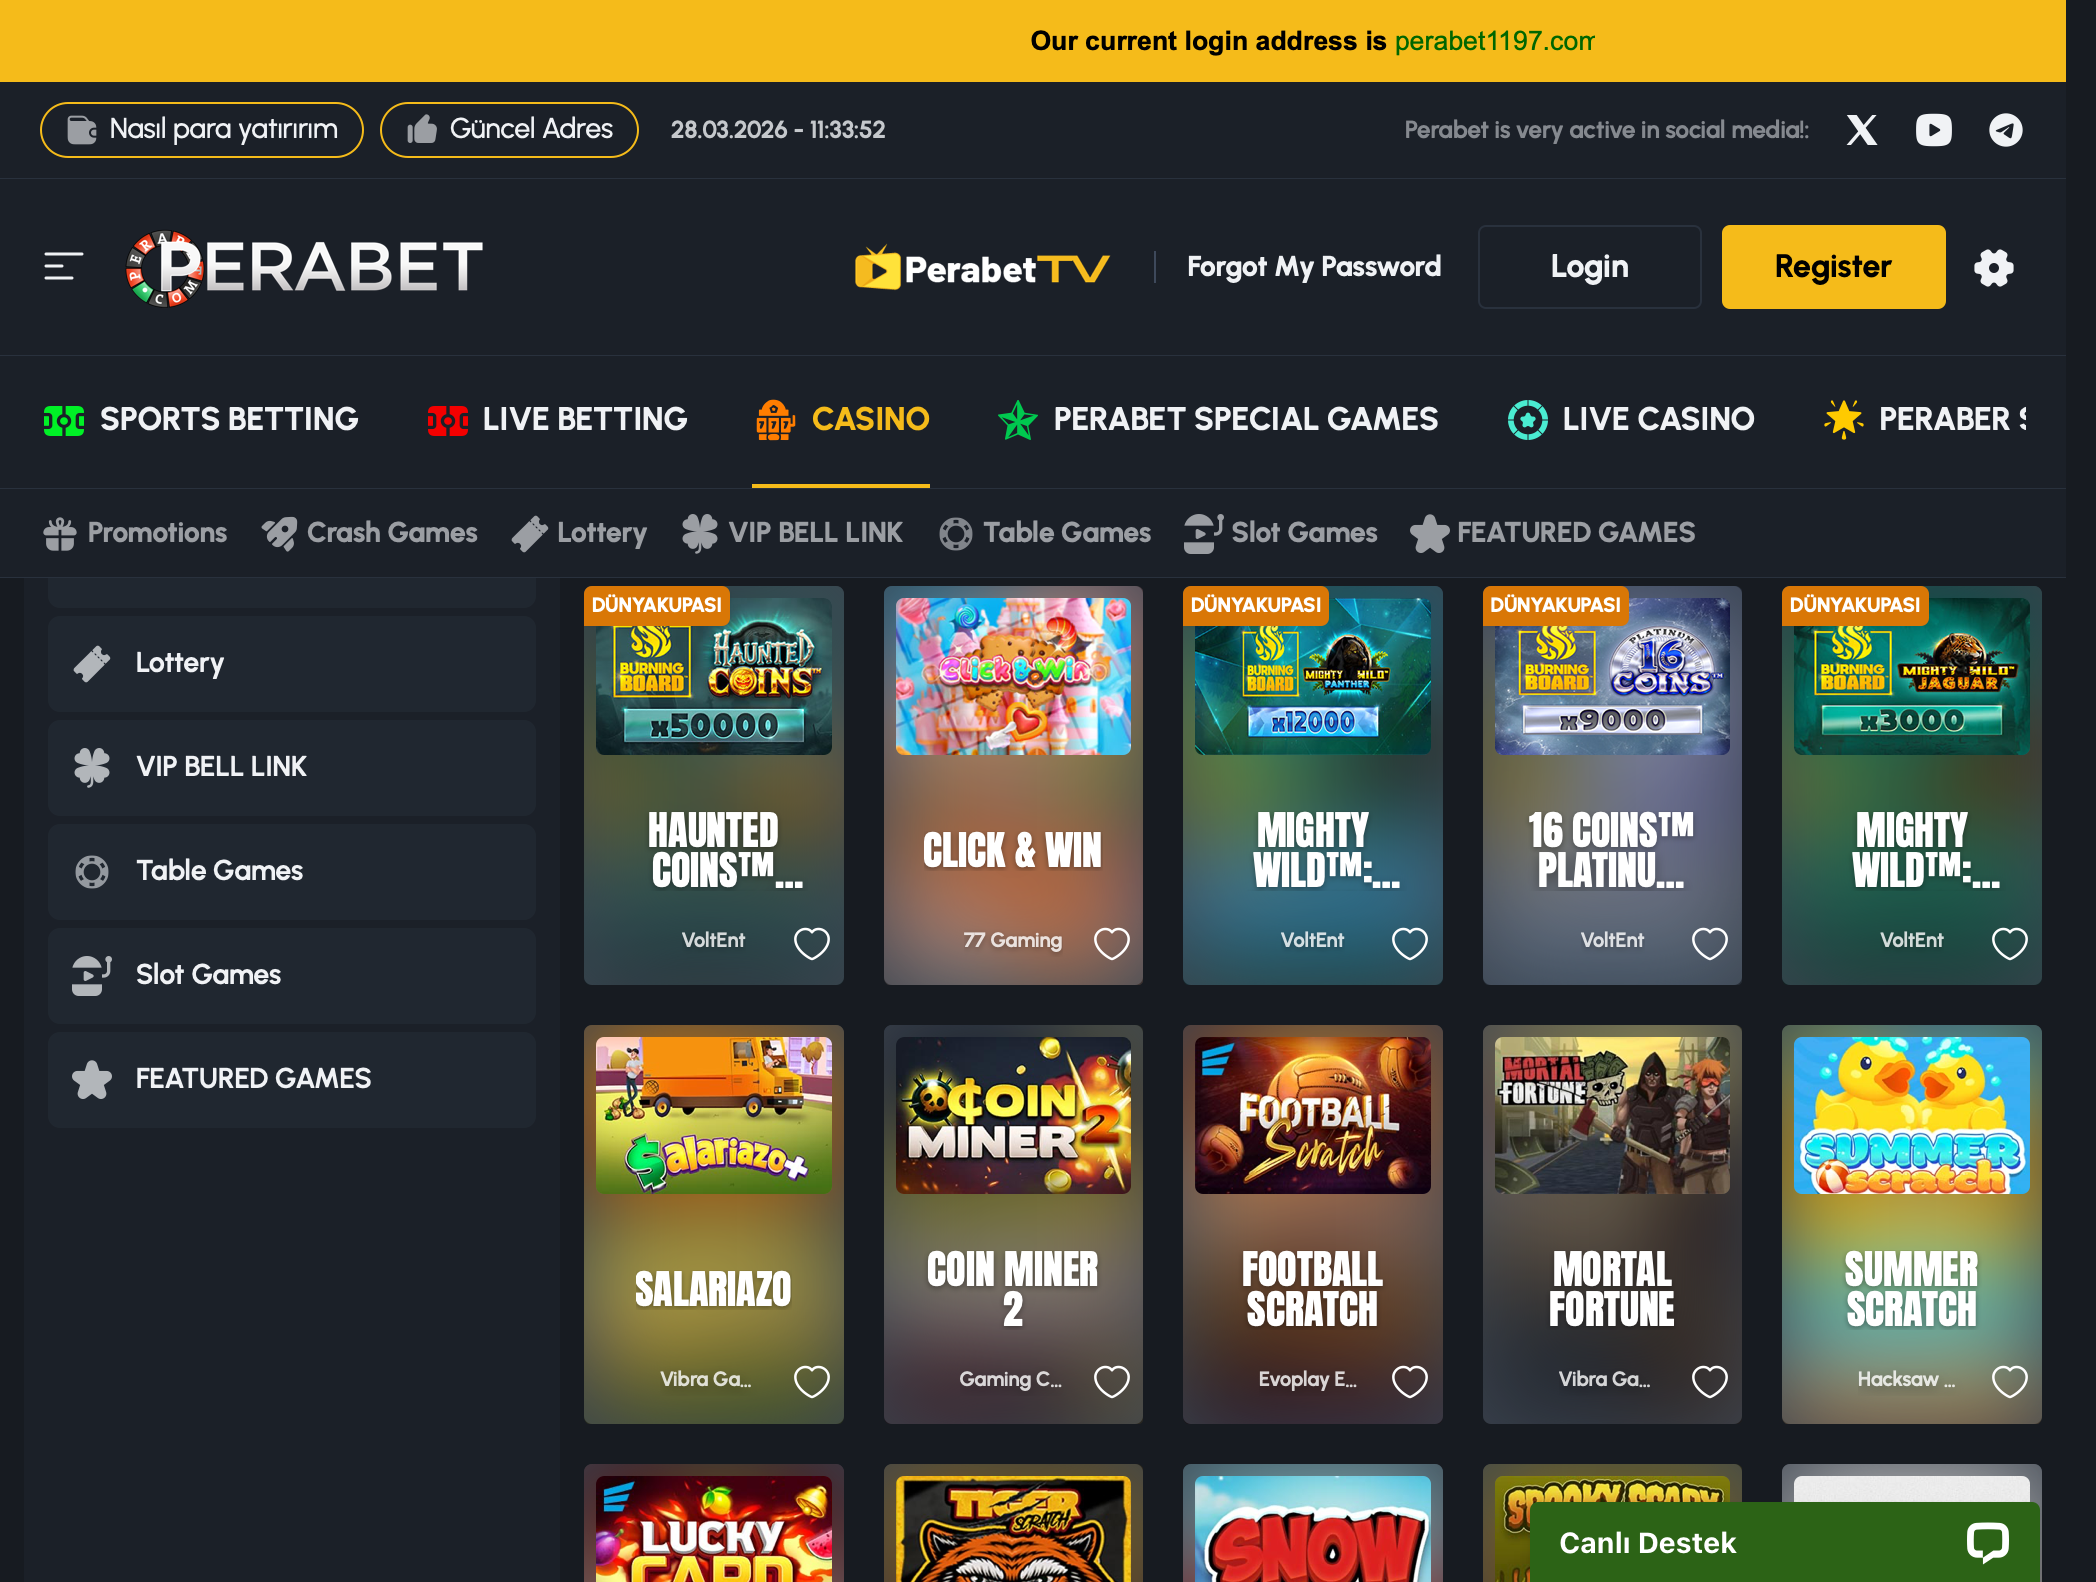Select the Casino main tab
Viewport: 2096px width, 1582px height.
point(842,419)
